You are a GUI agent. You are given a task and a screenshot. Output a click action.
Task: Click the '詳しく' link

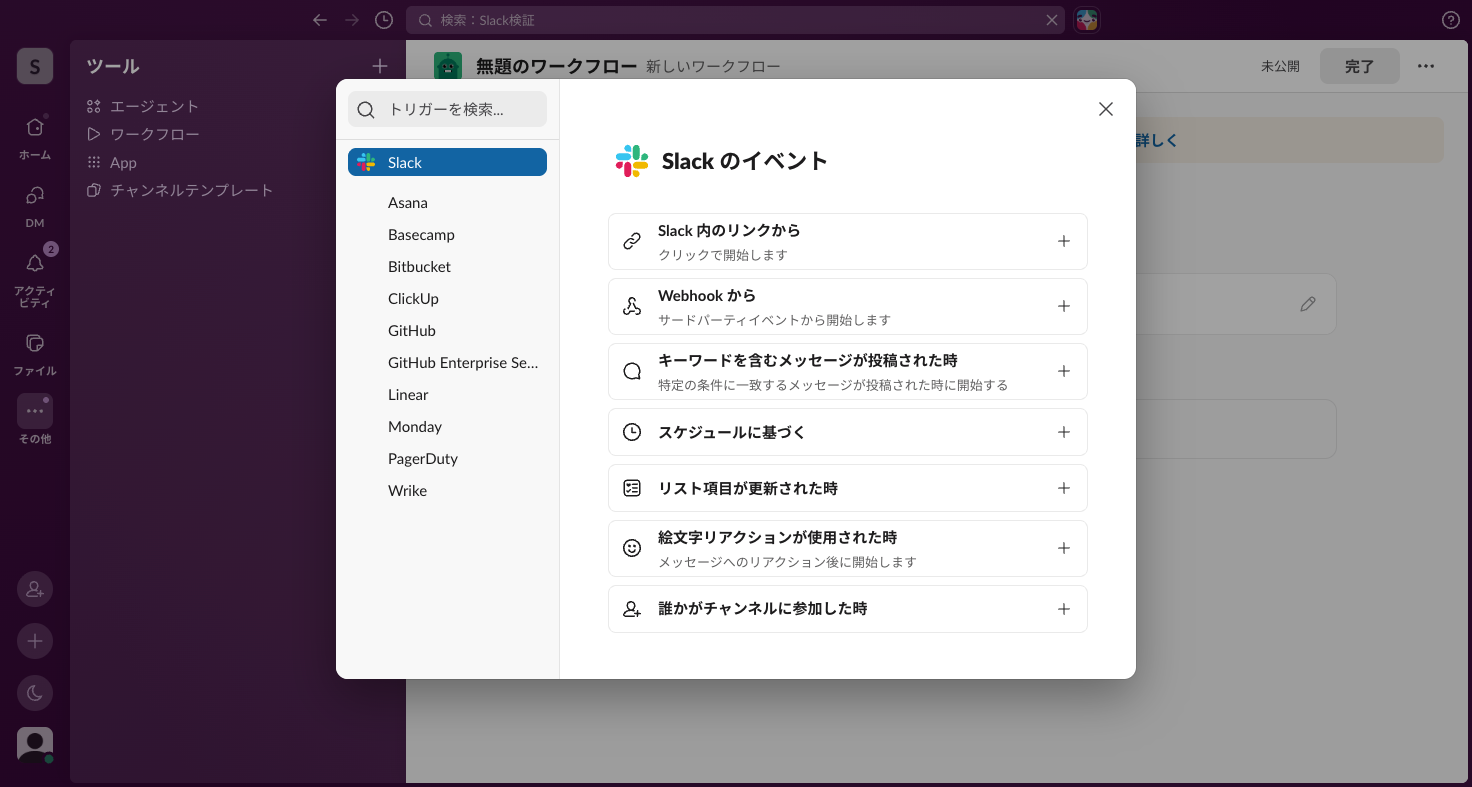click(x=1157, y=140)
